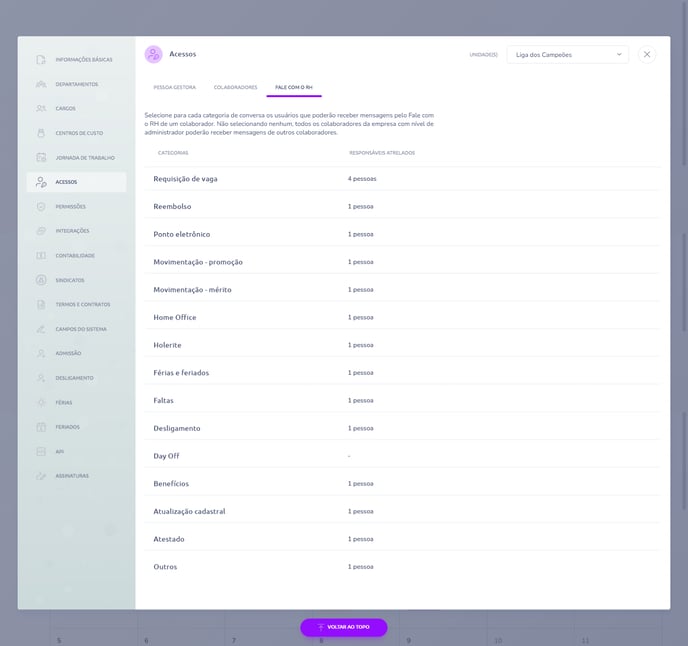The image size is (688, 646).
Task: Click the Campos do Sistema icon
Action: pyautogui.click(x=41, y=329)
